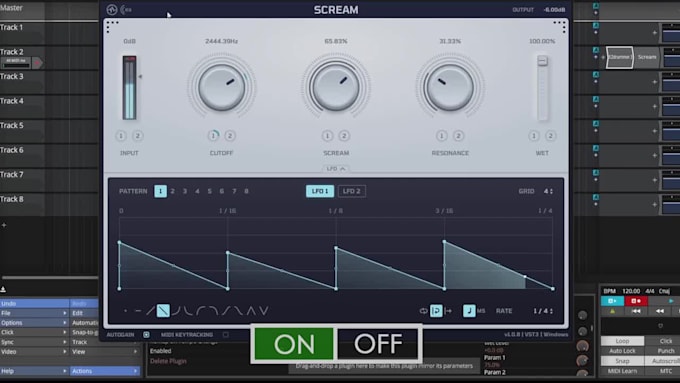Viewport: 680px width, 383px height.
Task: Open the top-left corner dots menu
Action: [112, 26]
